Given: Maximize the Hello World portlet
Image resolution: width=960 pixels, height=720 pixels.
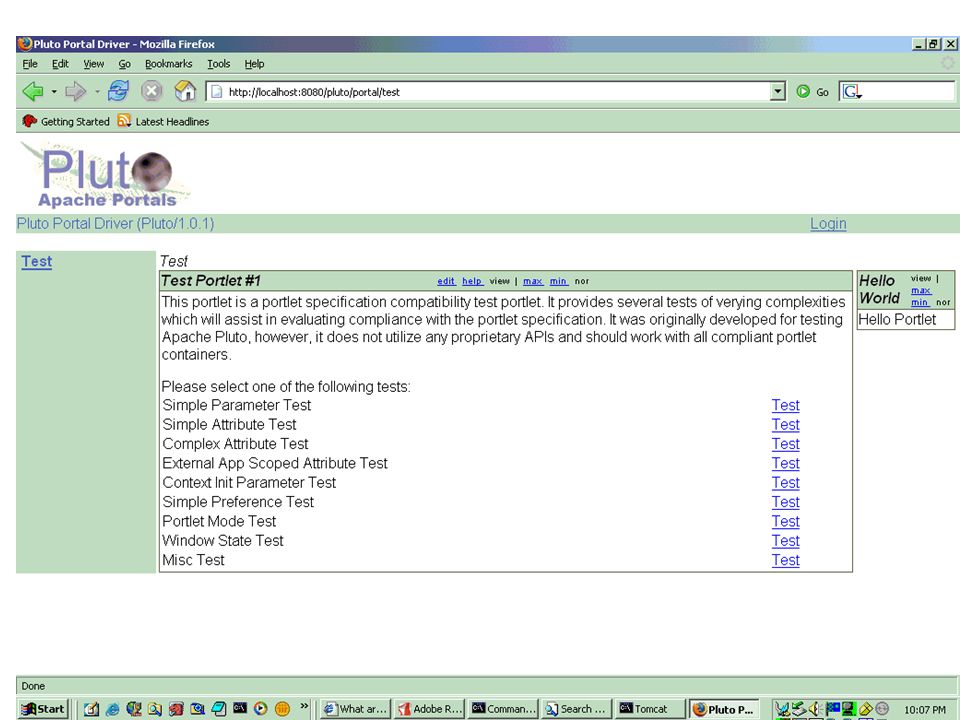Looking at the screenshot, I should point(921,290).
